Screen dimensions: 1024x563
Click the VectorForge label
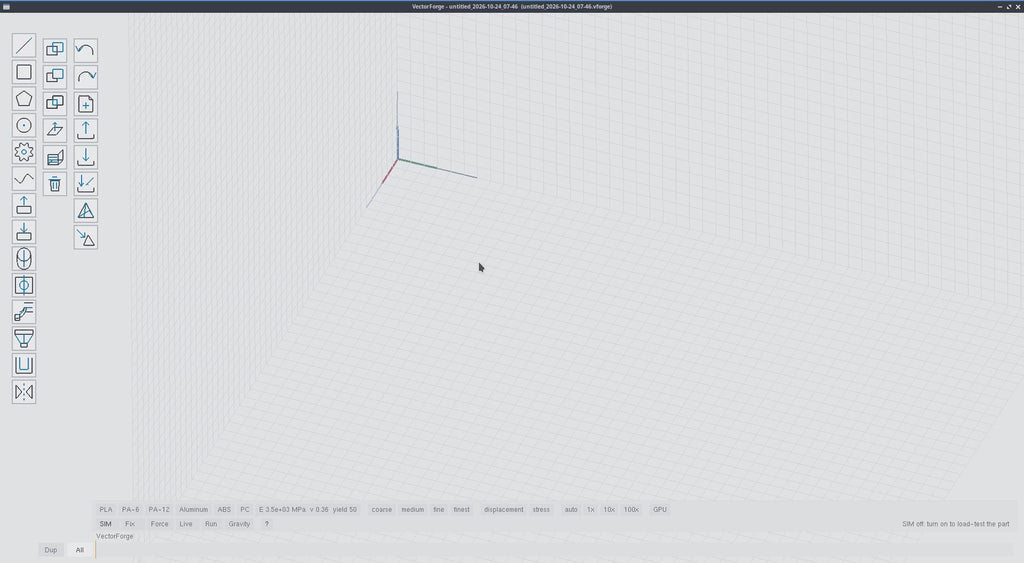click(115, 536)
